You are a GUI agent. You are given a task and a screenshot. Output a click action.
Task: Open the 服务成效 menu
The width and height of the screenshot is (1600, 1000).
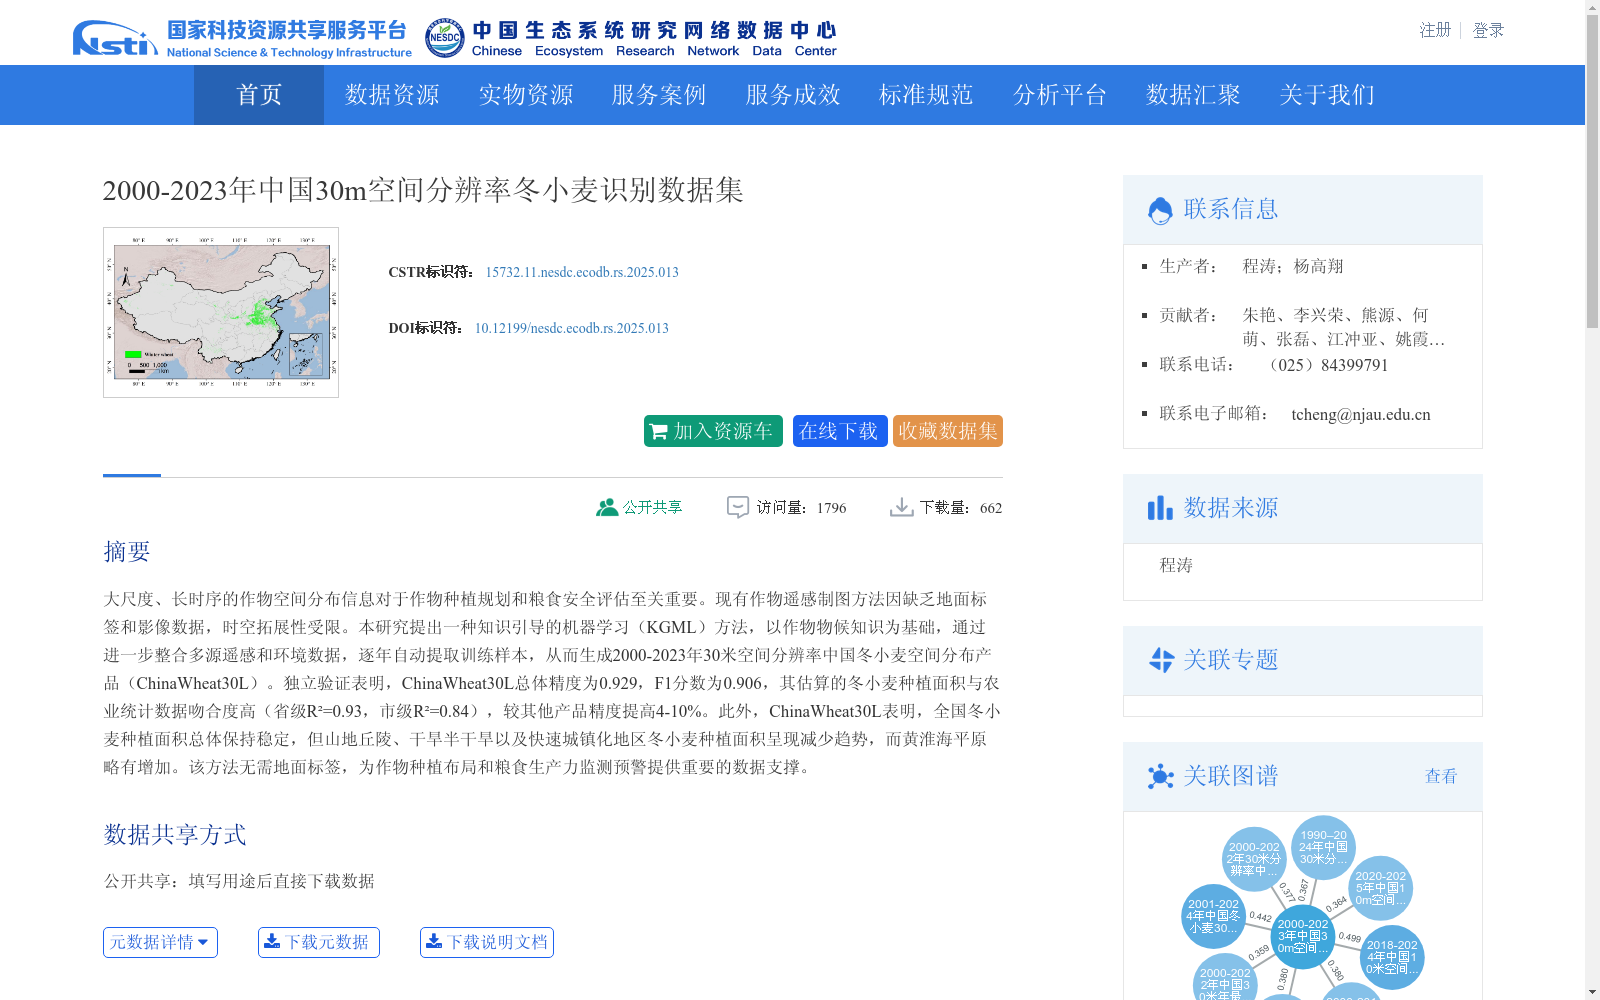click(793, 95)
